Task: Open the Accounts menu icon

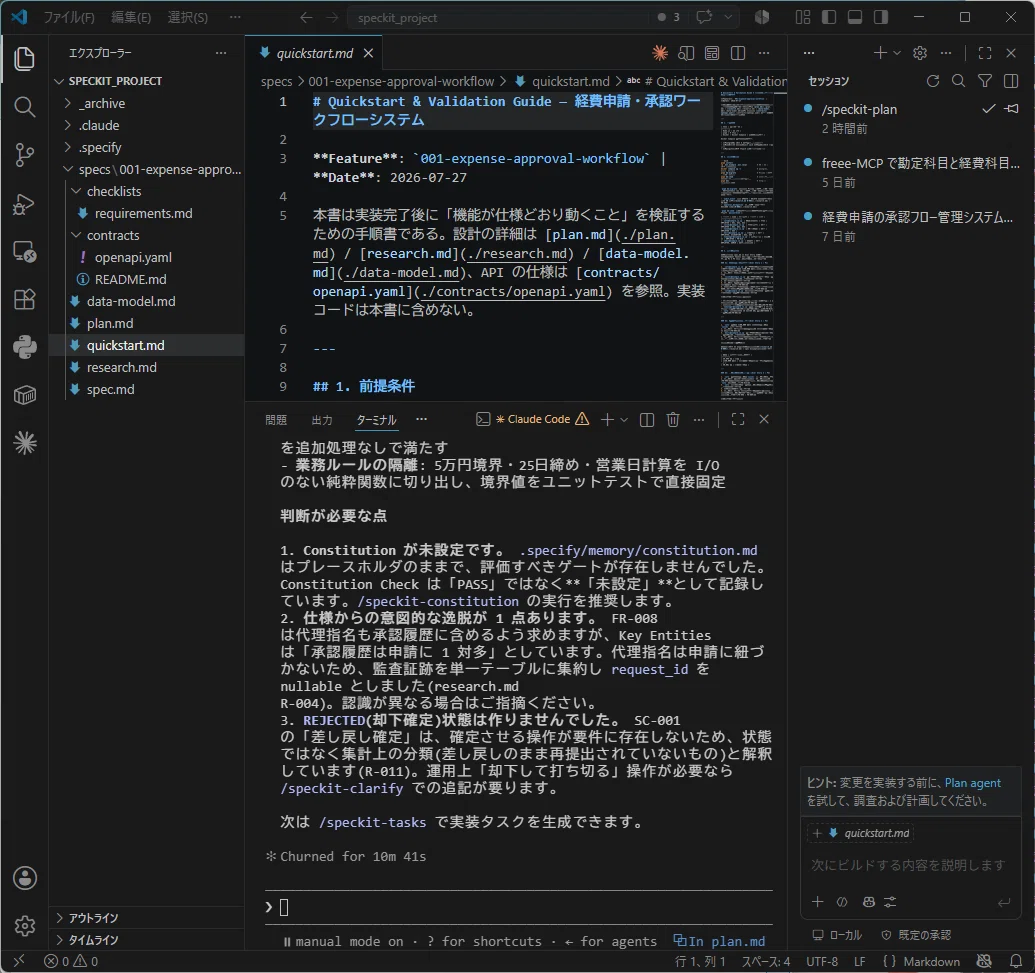Action: (x=24, y=878)
